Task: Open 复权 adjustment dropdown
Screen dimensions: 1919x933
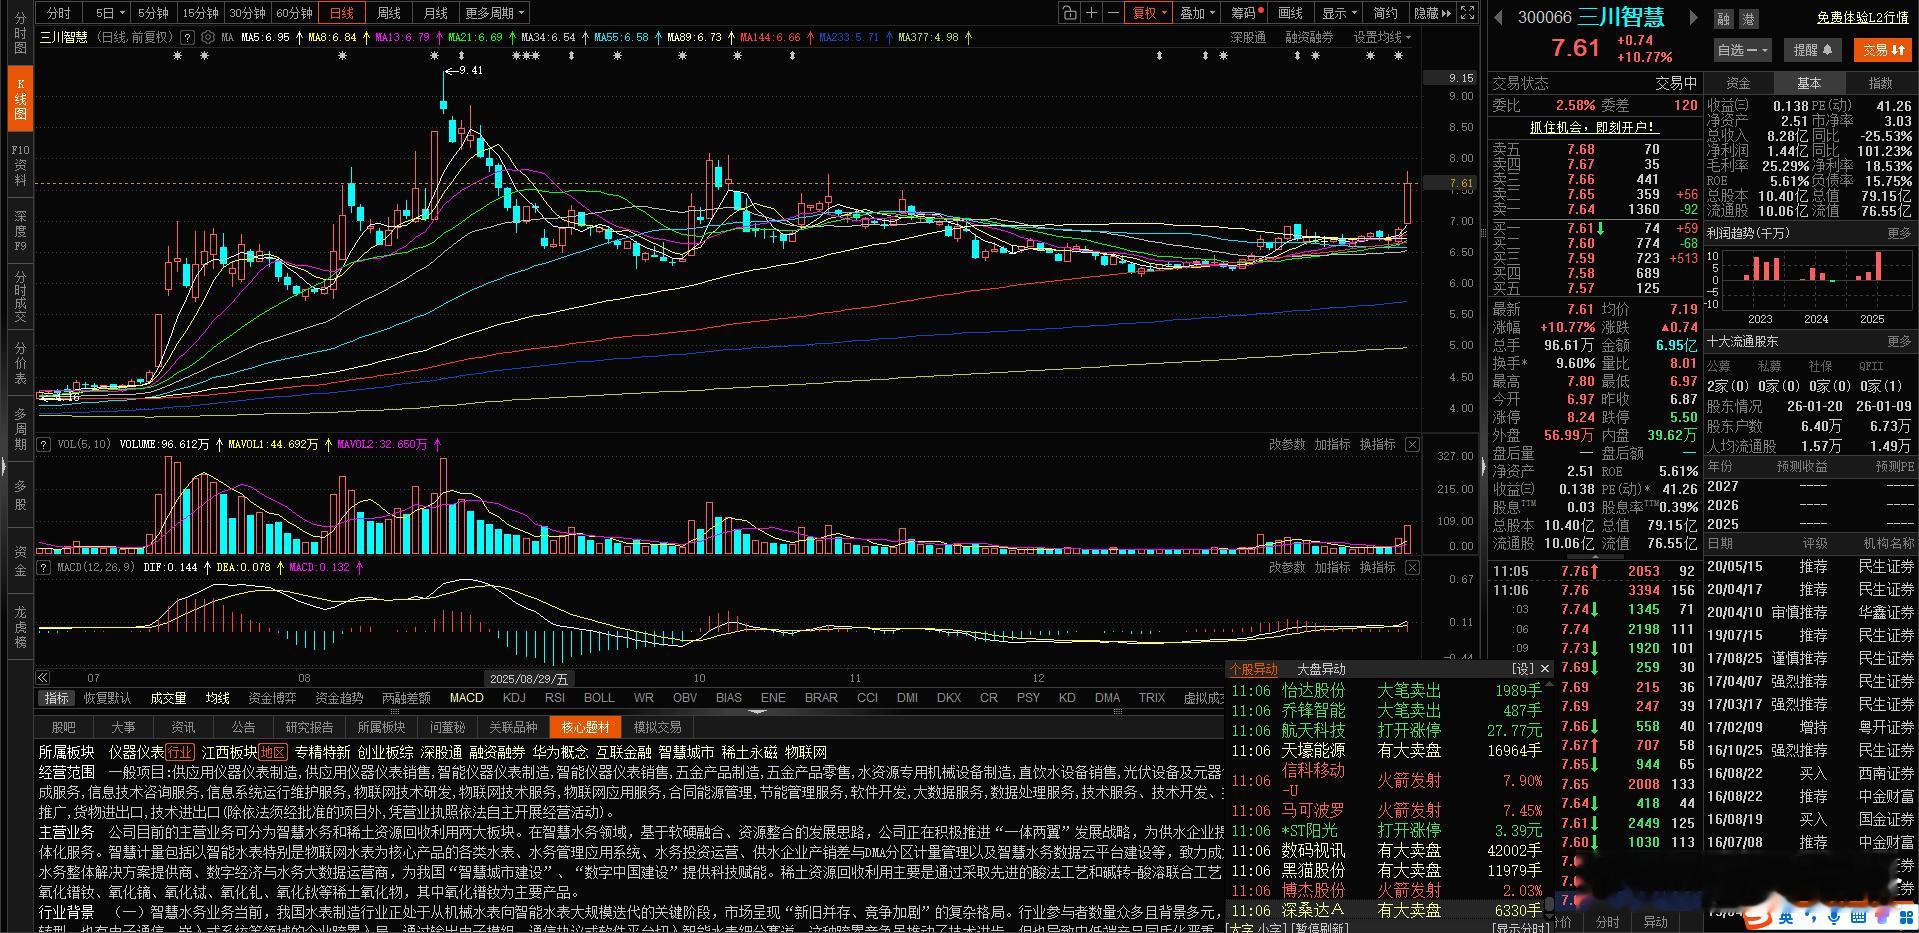Action: [1149, 13]
